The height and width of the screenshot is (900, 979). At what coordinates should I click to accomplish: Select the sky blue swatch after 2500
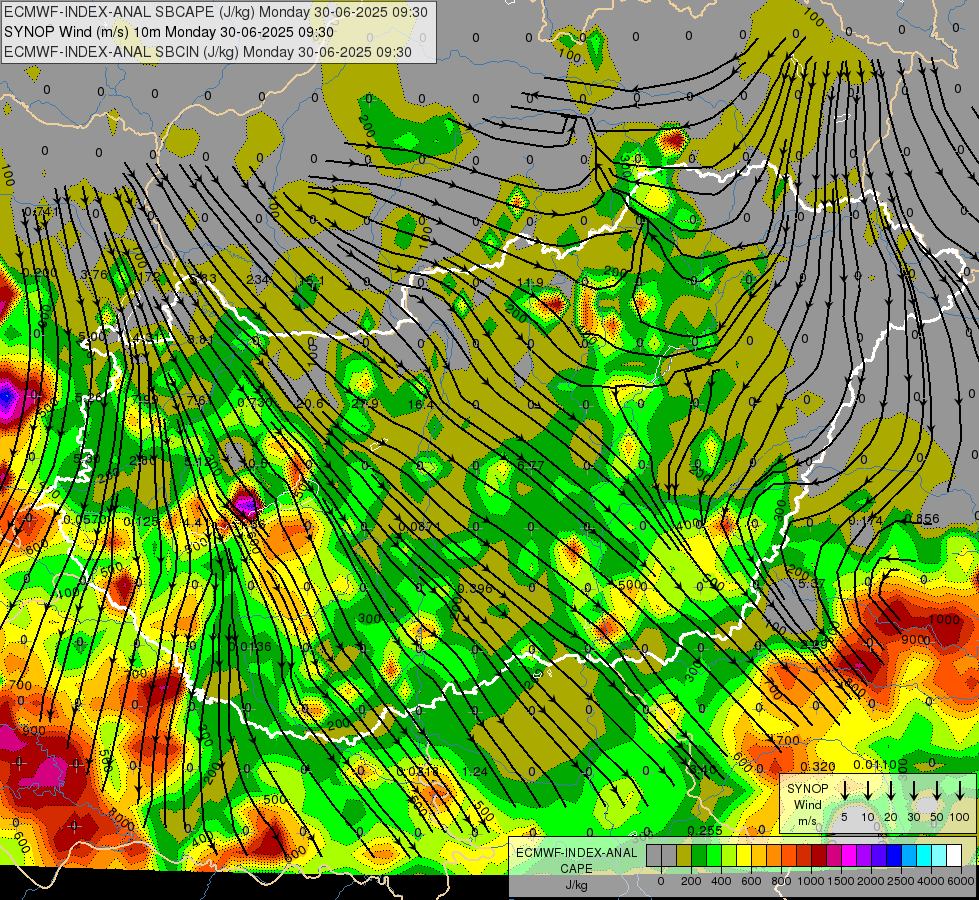[909, 855]
